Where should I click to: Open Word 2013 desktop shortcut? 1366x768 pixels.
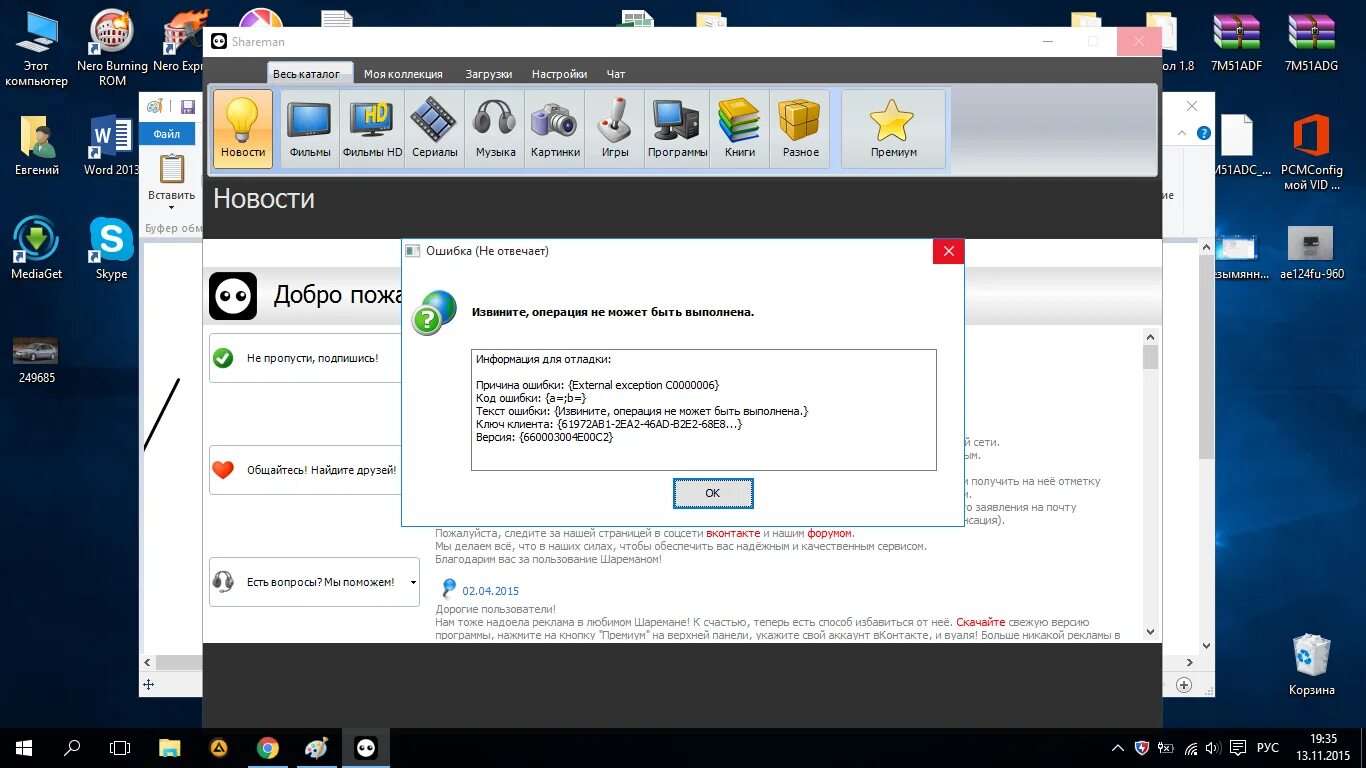click(112, 147)
